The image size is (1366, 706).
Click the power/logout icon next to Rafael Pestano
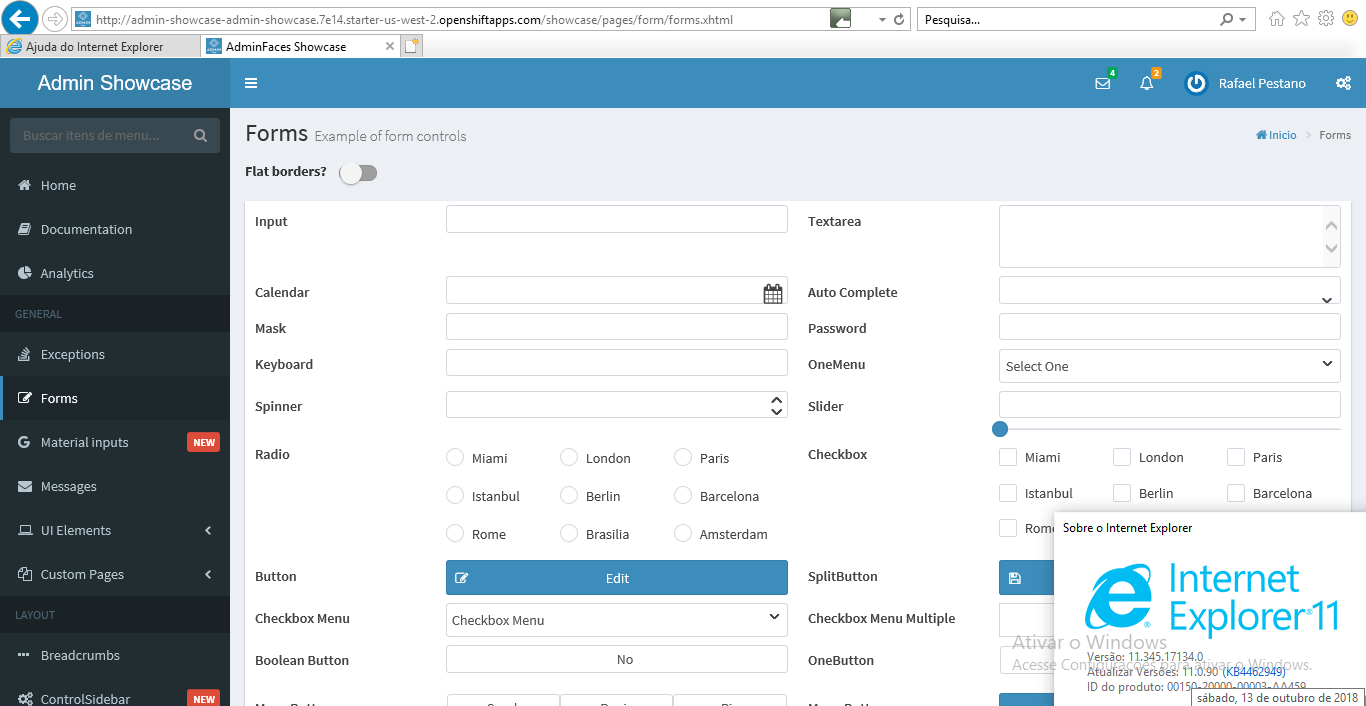1196,83
